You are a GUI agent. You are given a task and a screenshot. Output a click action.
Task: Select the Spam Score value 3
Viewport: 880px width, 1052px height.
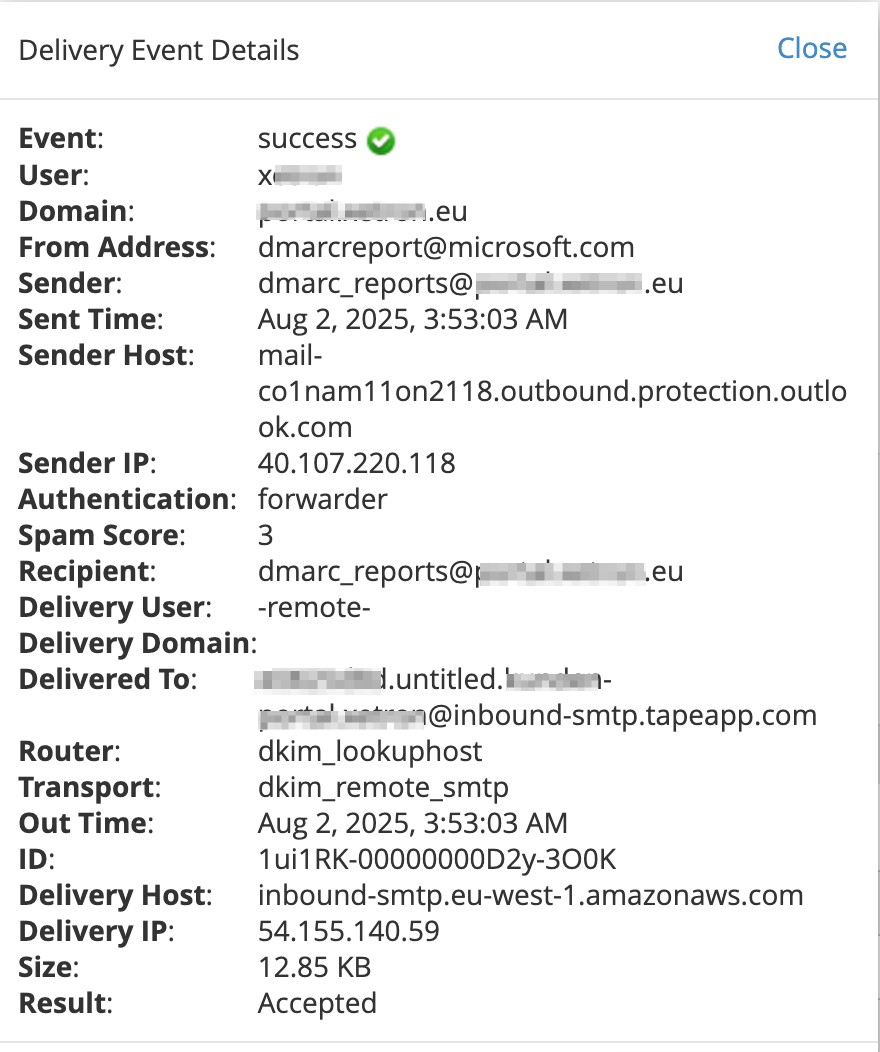(x=266, y=535)
